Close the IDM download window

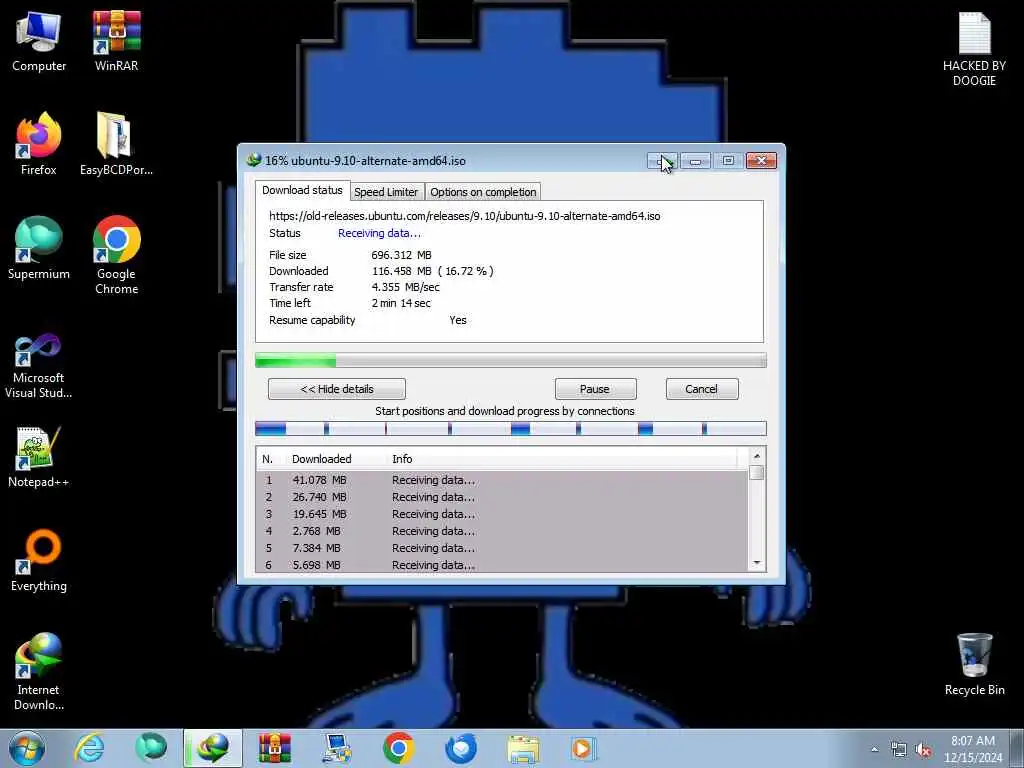761,161
